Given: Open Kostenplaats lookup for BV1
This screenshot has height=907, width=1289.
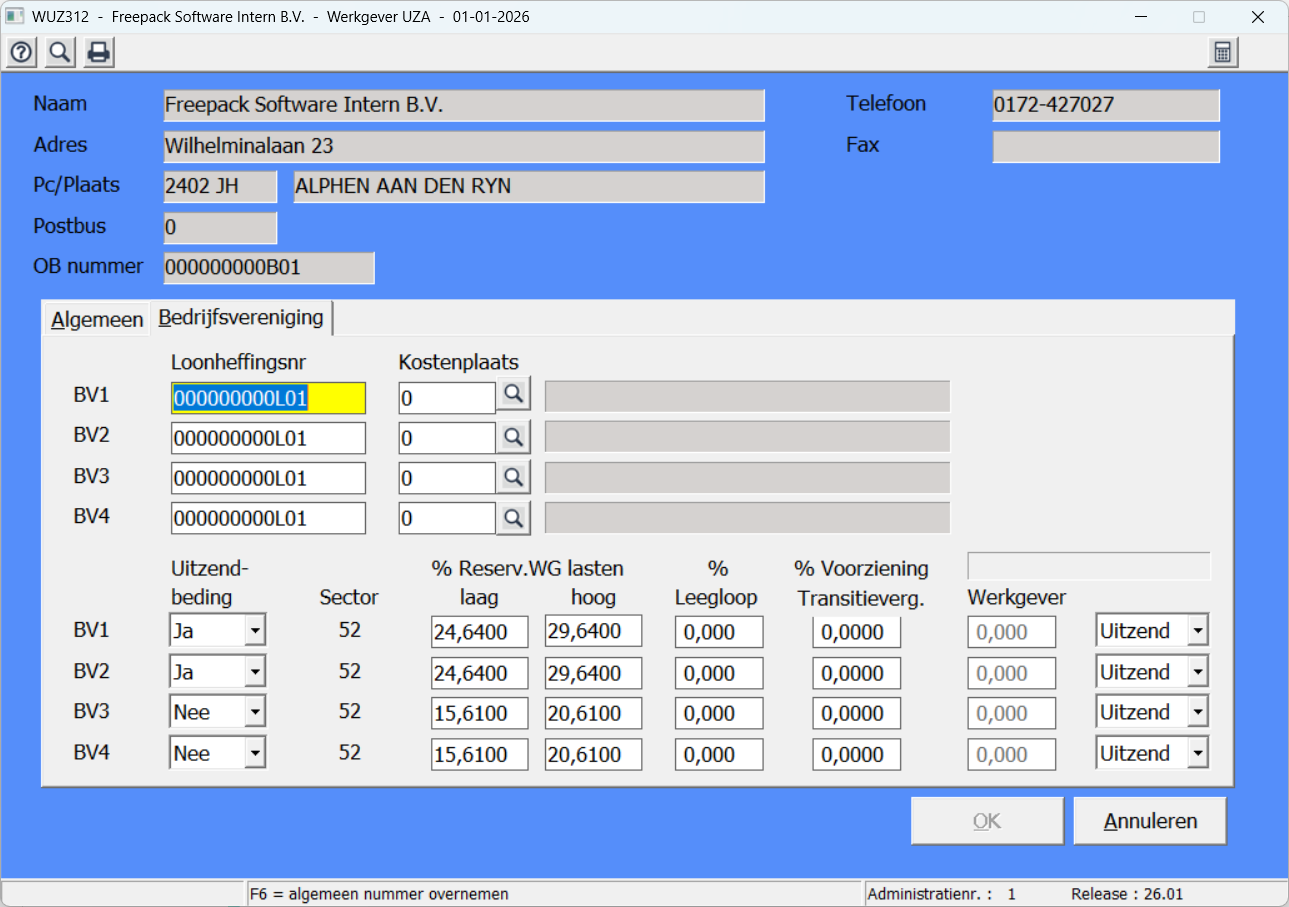Looking at the screenshot, I should [x=514, y=396].
